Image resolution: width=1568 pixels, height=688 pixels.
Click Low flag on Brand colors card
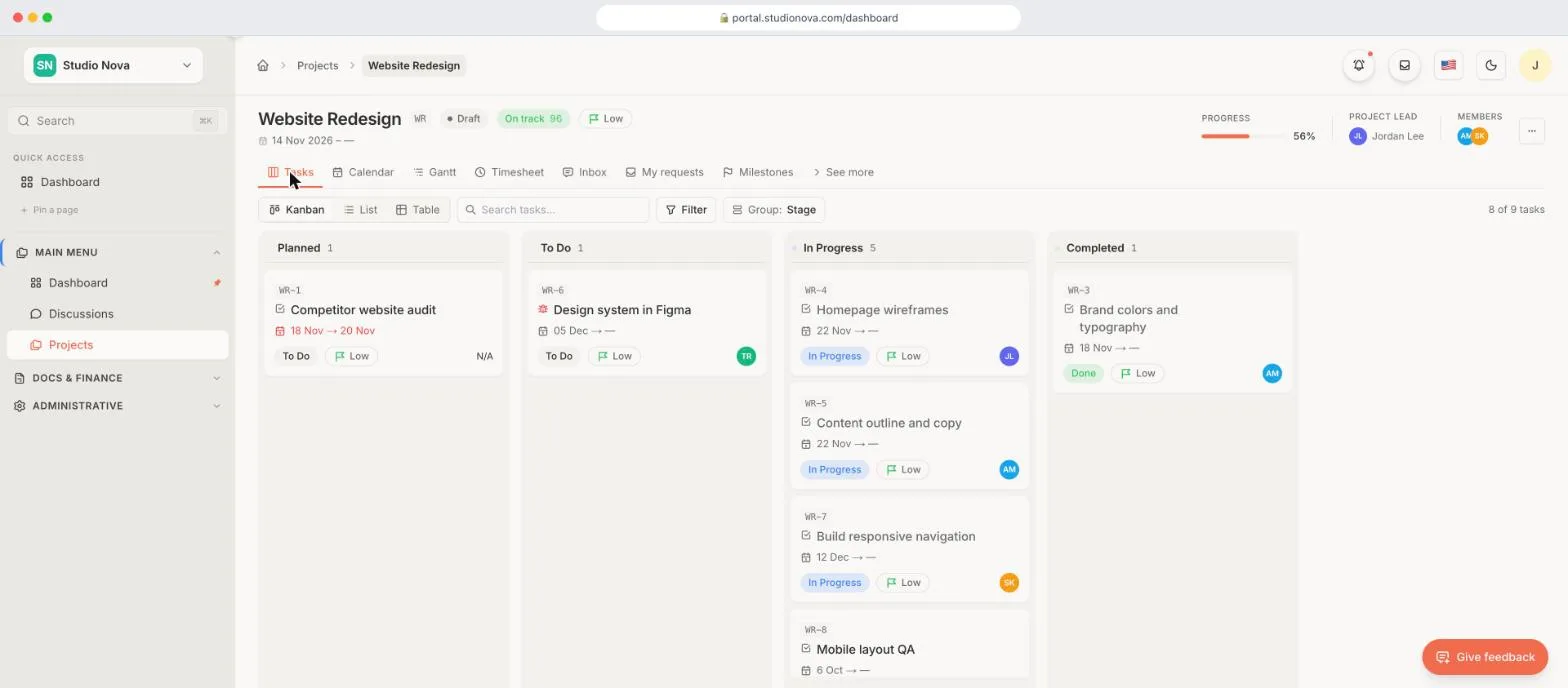pos(1138,373)
